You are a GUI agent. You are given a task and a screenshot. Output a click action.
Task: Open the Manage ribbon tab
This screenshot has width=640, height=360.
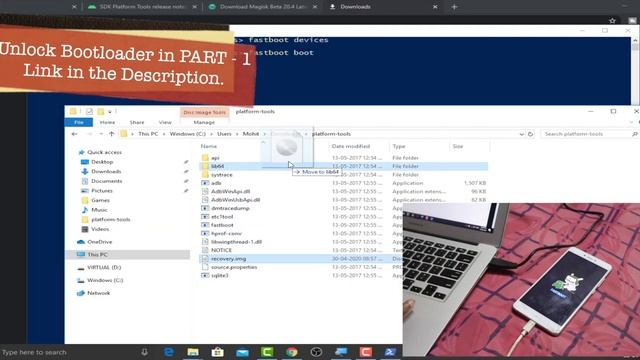tap(204, 122)
